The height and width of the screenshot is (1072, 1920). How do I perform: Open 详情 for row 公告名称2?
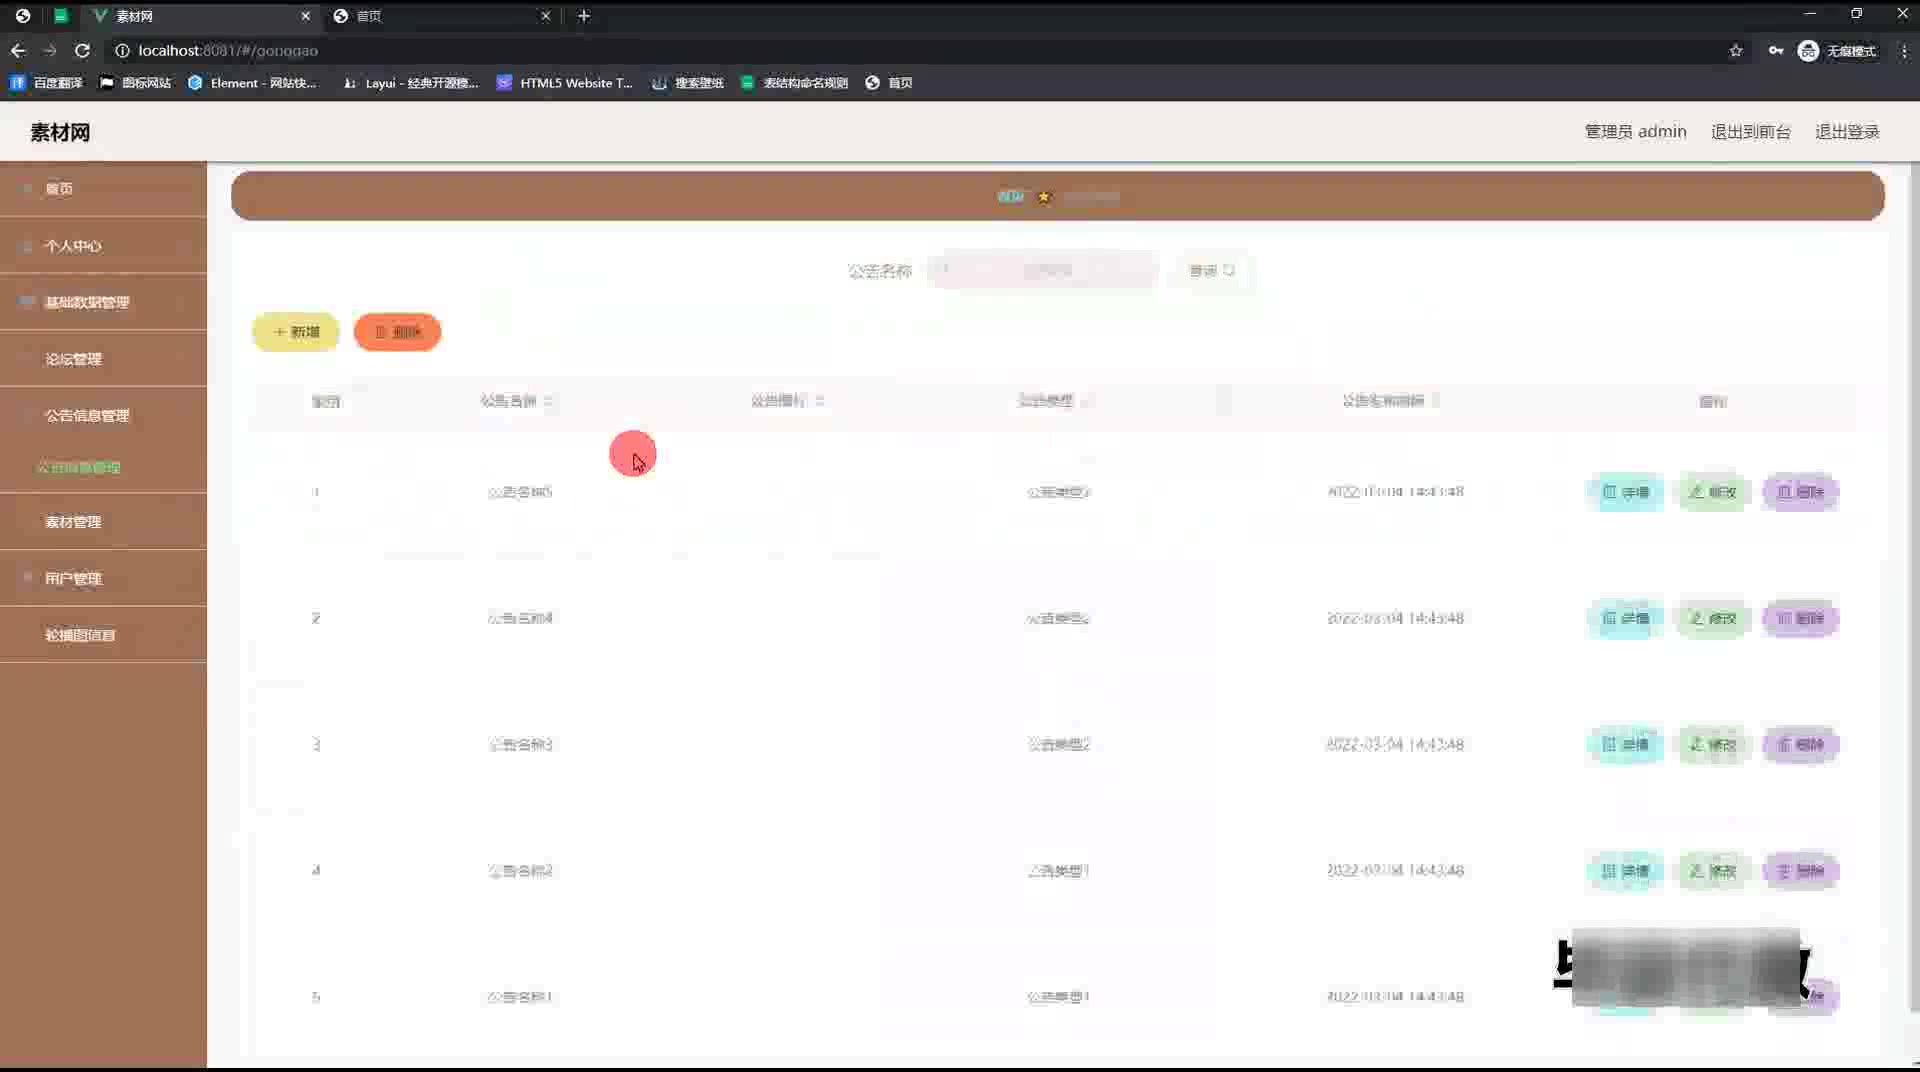[1625, 871]
